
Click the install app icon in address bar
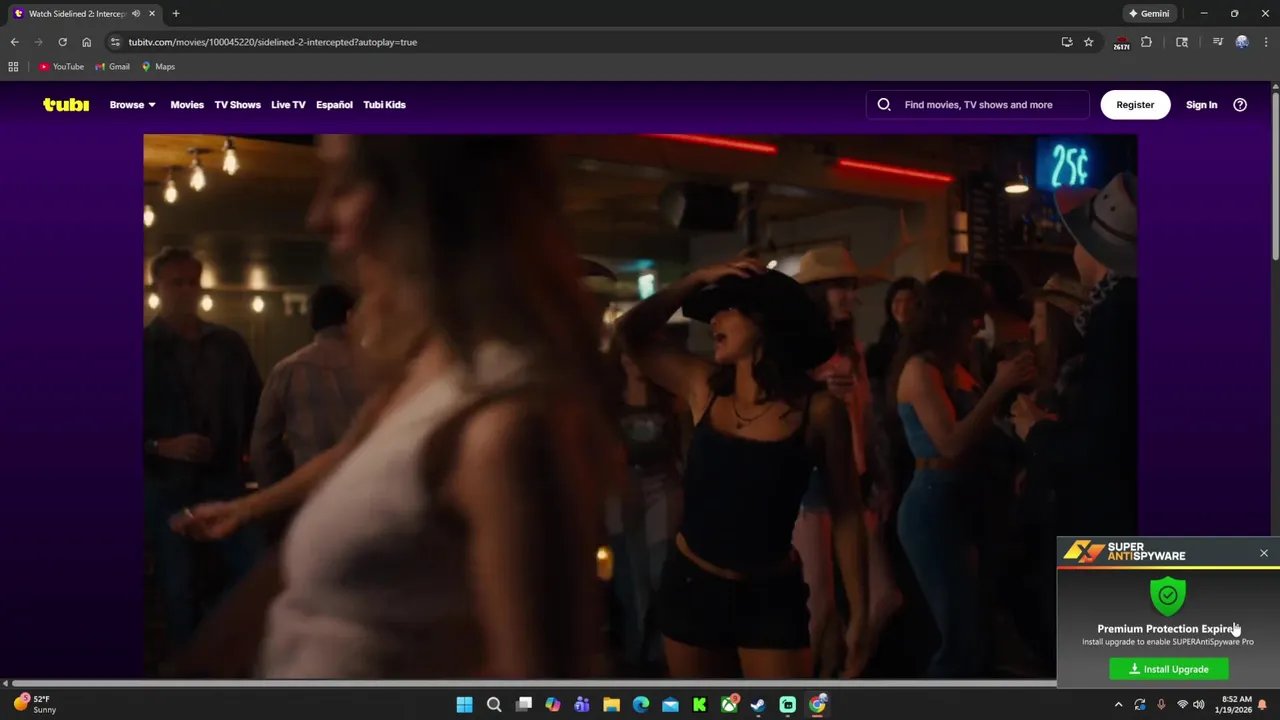click(x=1067, y=42)
